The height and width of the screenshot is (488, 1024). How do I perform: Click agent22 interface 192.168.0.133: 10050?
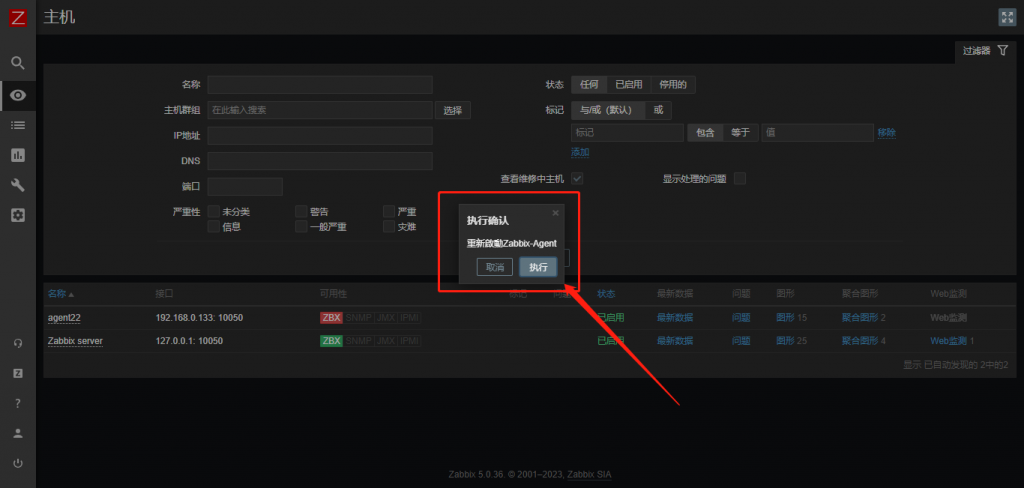pos(199,317)
